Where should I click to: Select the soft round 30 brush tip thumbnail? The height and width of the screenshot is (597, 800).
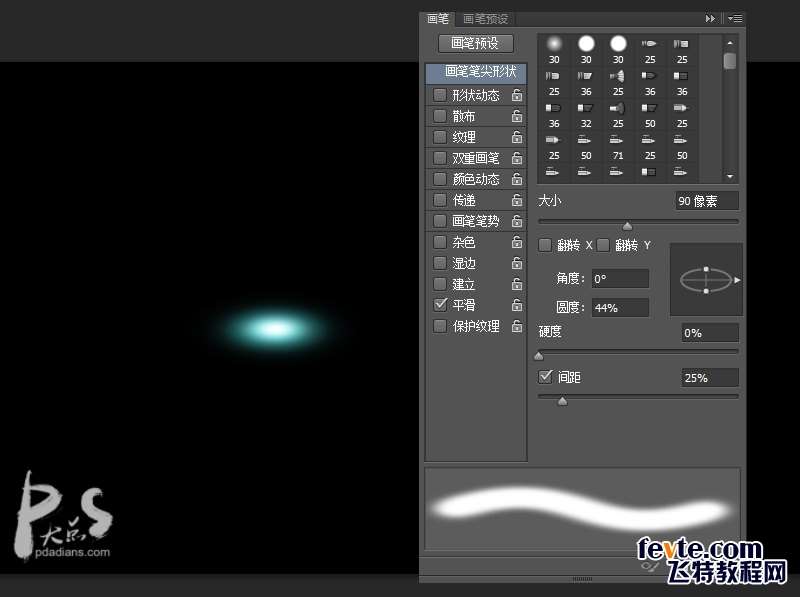[x=554, y=43]
